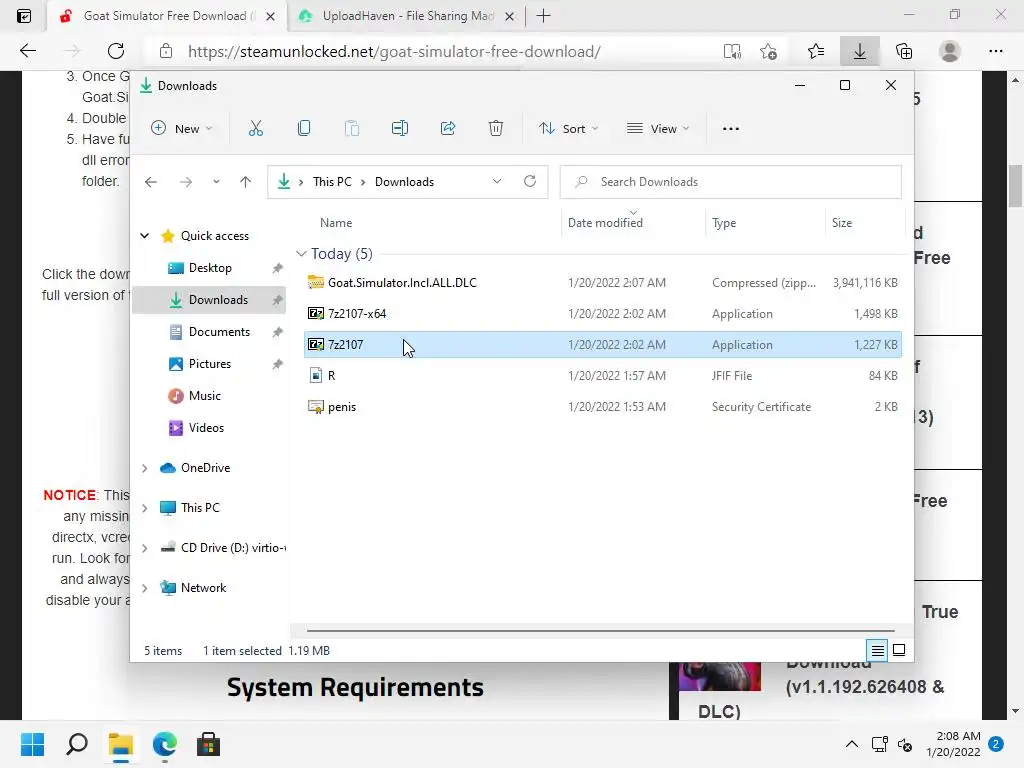Open Edge profile avatar icon

pyautogui.click(x=950, y=51)
